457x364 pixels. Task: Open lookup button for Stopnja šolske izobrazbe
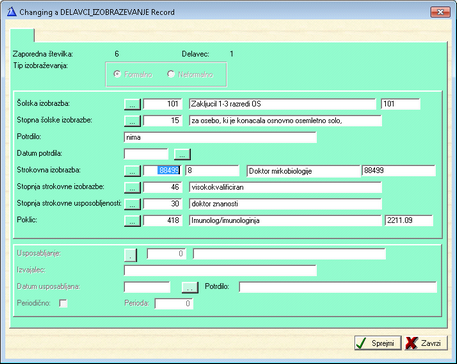click(x=132, y=121)
